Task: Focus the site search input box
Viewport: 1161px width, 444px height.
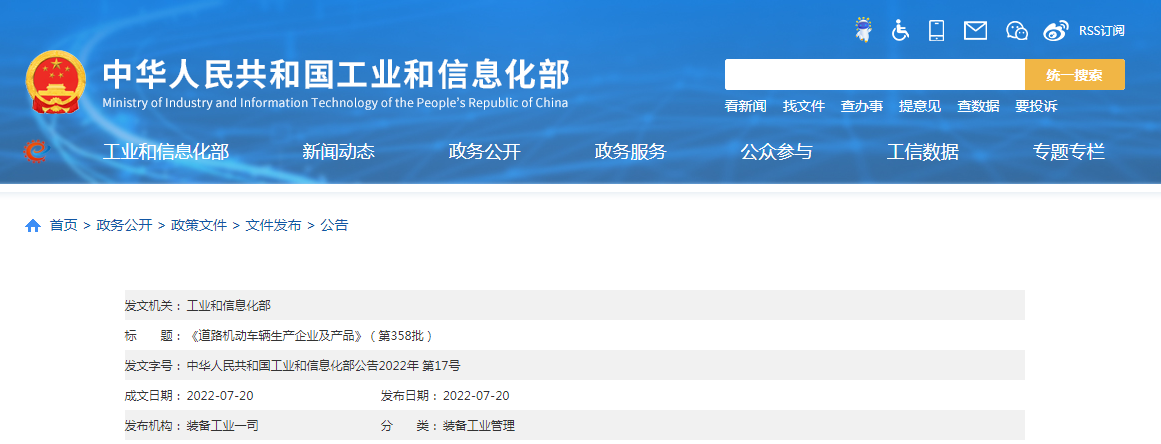Action: pyautogui.click(x=874, y=75)
